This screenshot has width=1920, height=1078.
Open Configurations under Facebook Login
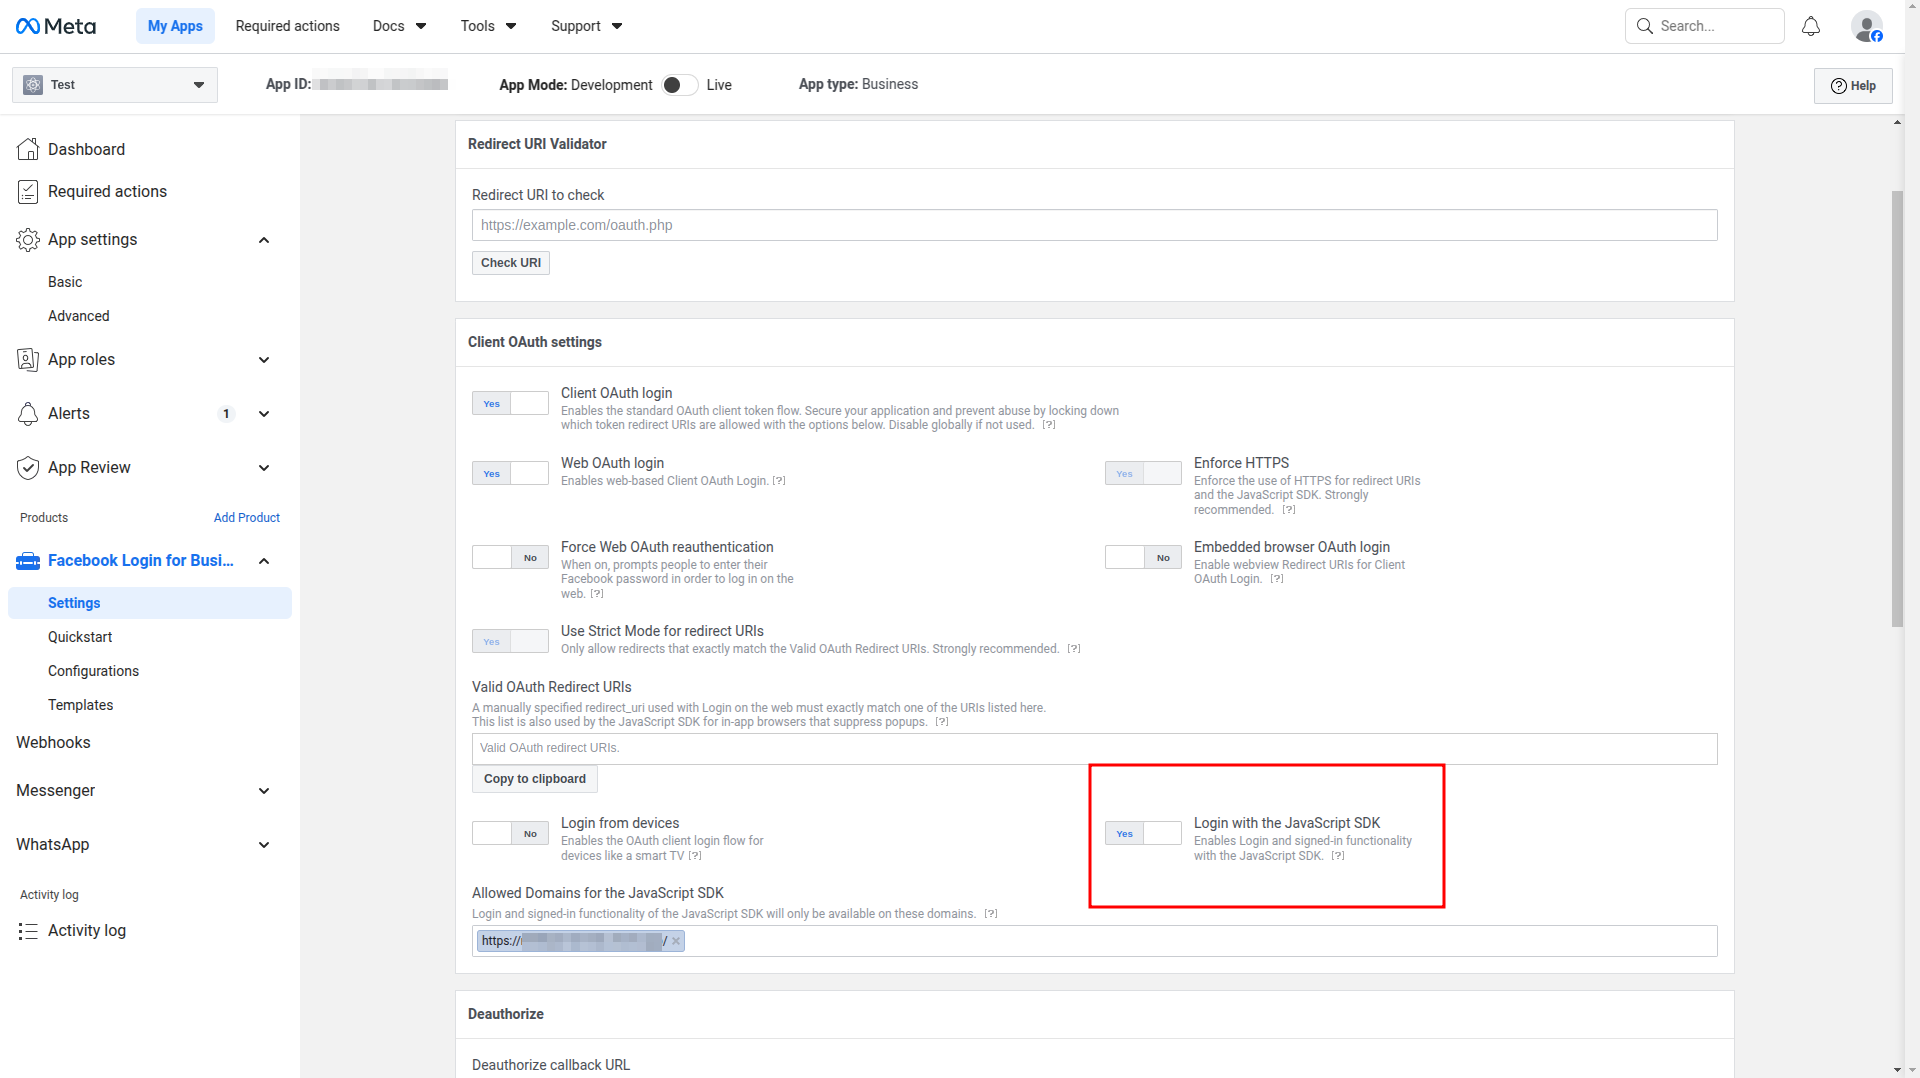pos(93,671)
